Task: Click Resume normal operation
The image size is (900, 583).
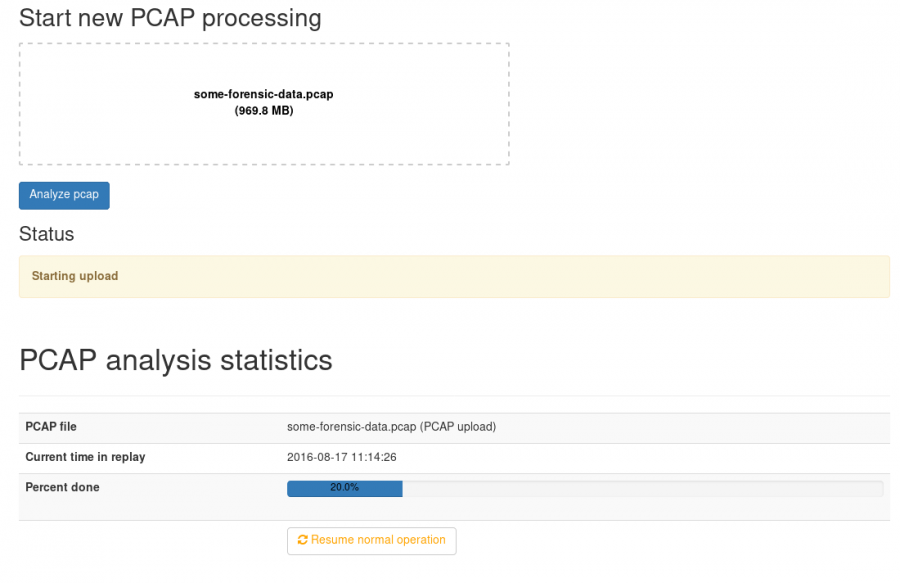Action: 371,540
